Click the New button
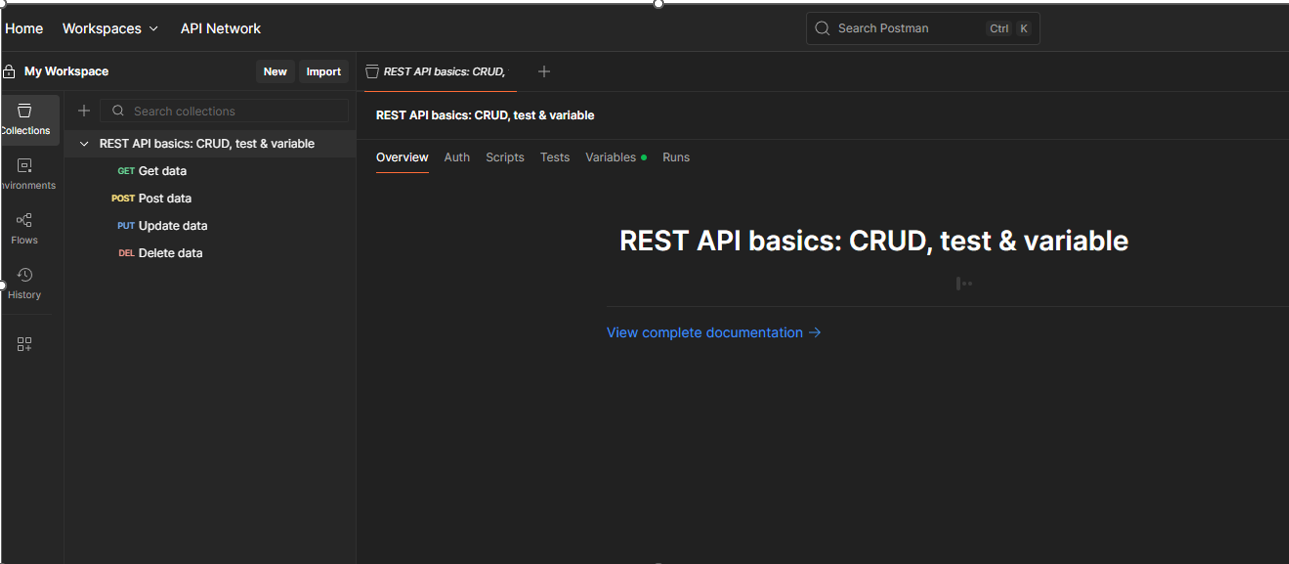This screenshot has height=564, width=1289. click(275, 72)
